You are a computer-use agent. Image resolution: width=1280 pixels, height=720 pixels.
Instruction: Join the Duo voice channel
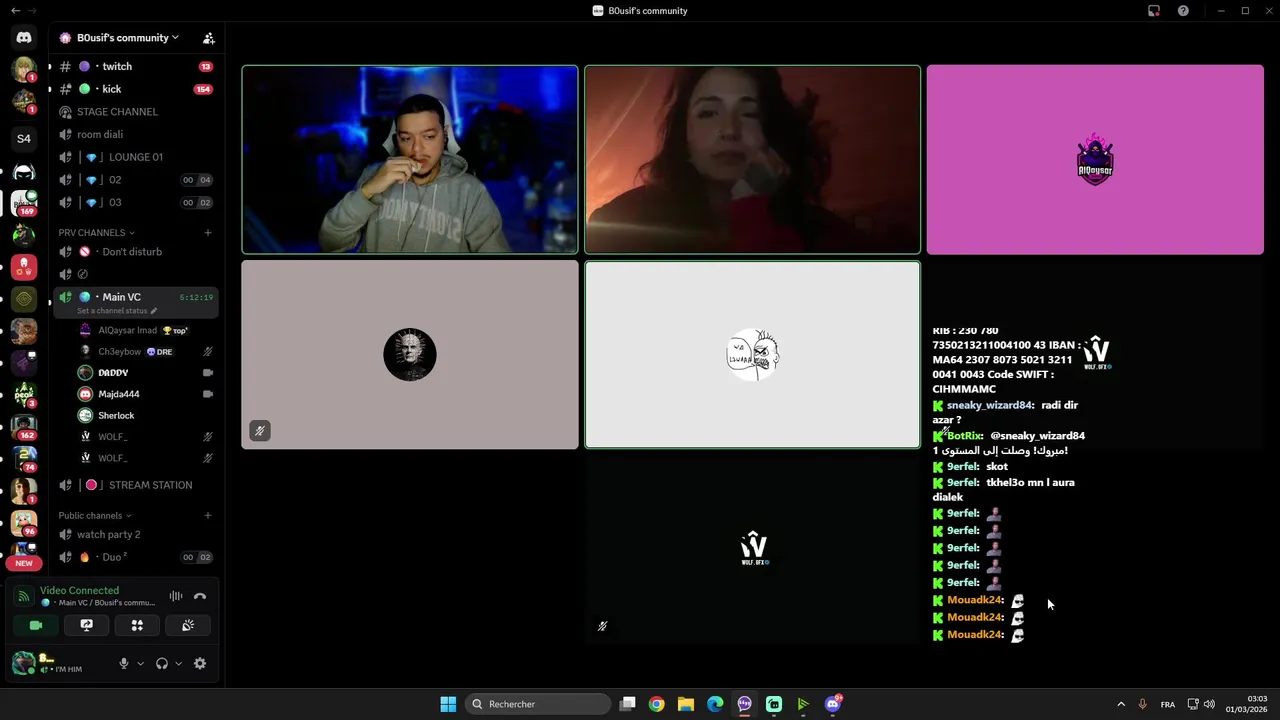(136, 557)
